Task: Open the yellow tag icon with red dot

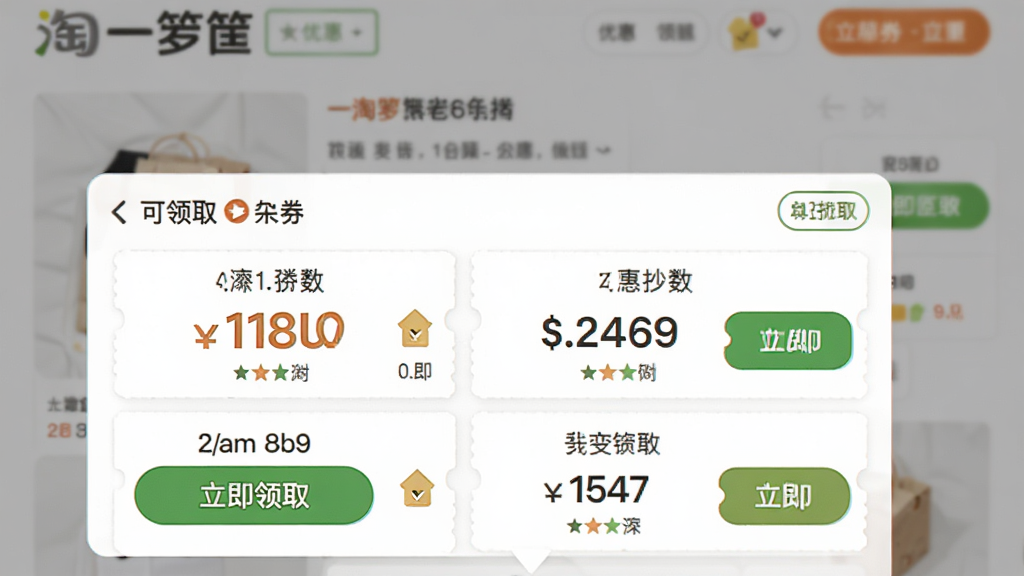Action: (744, 31)
